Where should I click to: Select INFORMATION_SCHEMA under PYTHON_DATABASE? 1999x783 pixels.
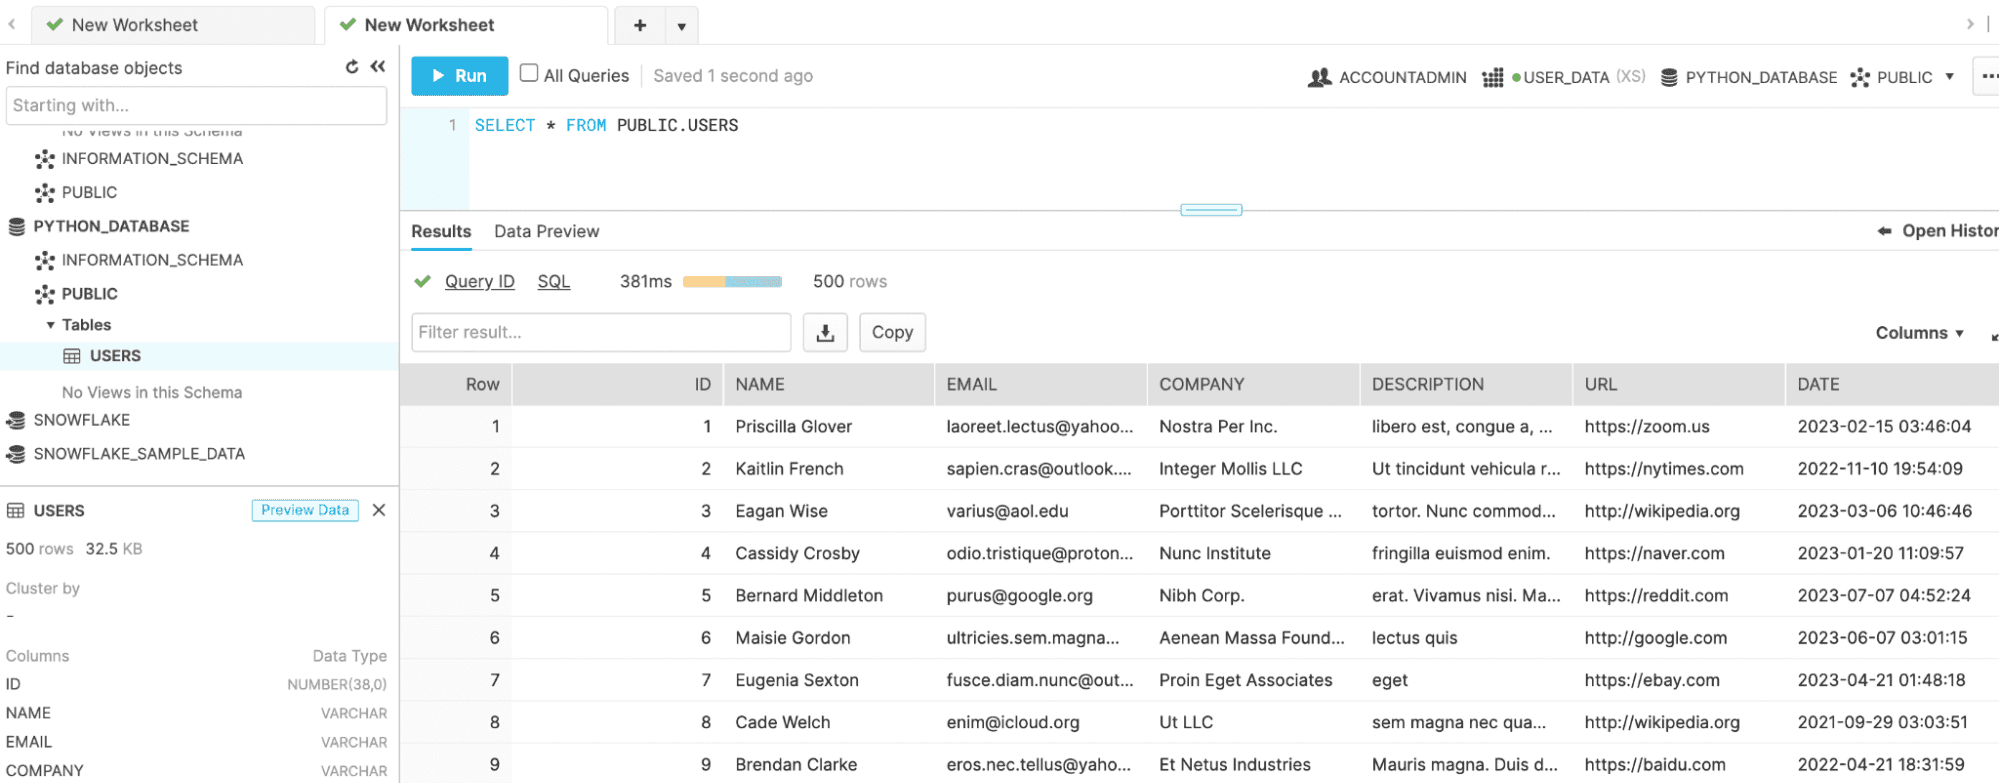152,260
